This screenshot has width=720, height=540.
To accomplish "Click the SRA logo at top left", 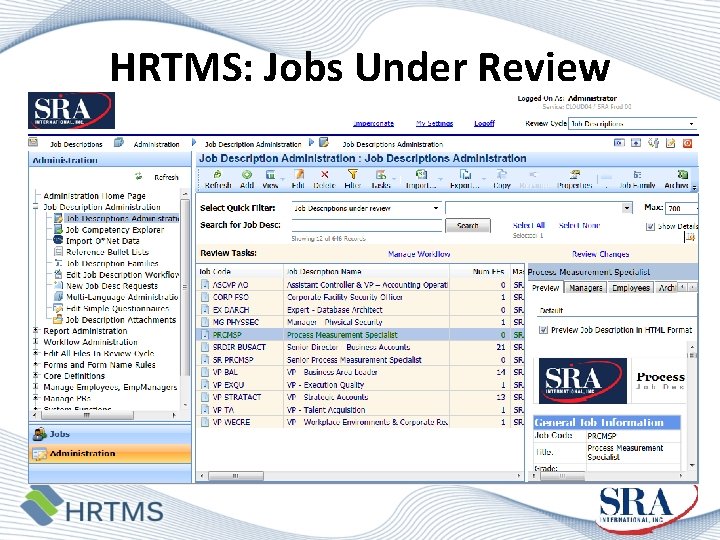I will point(71,110).
